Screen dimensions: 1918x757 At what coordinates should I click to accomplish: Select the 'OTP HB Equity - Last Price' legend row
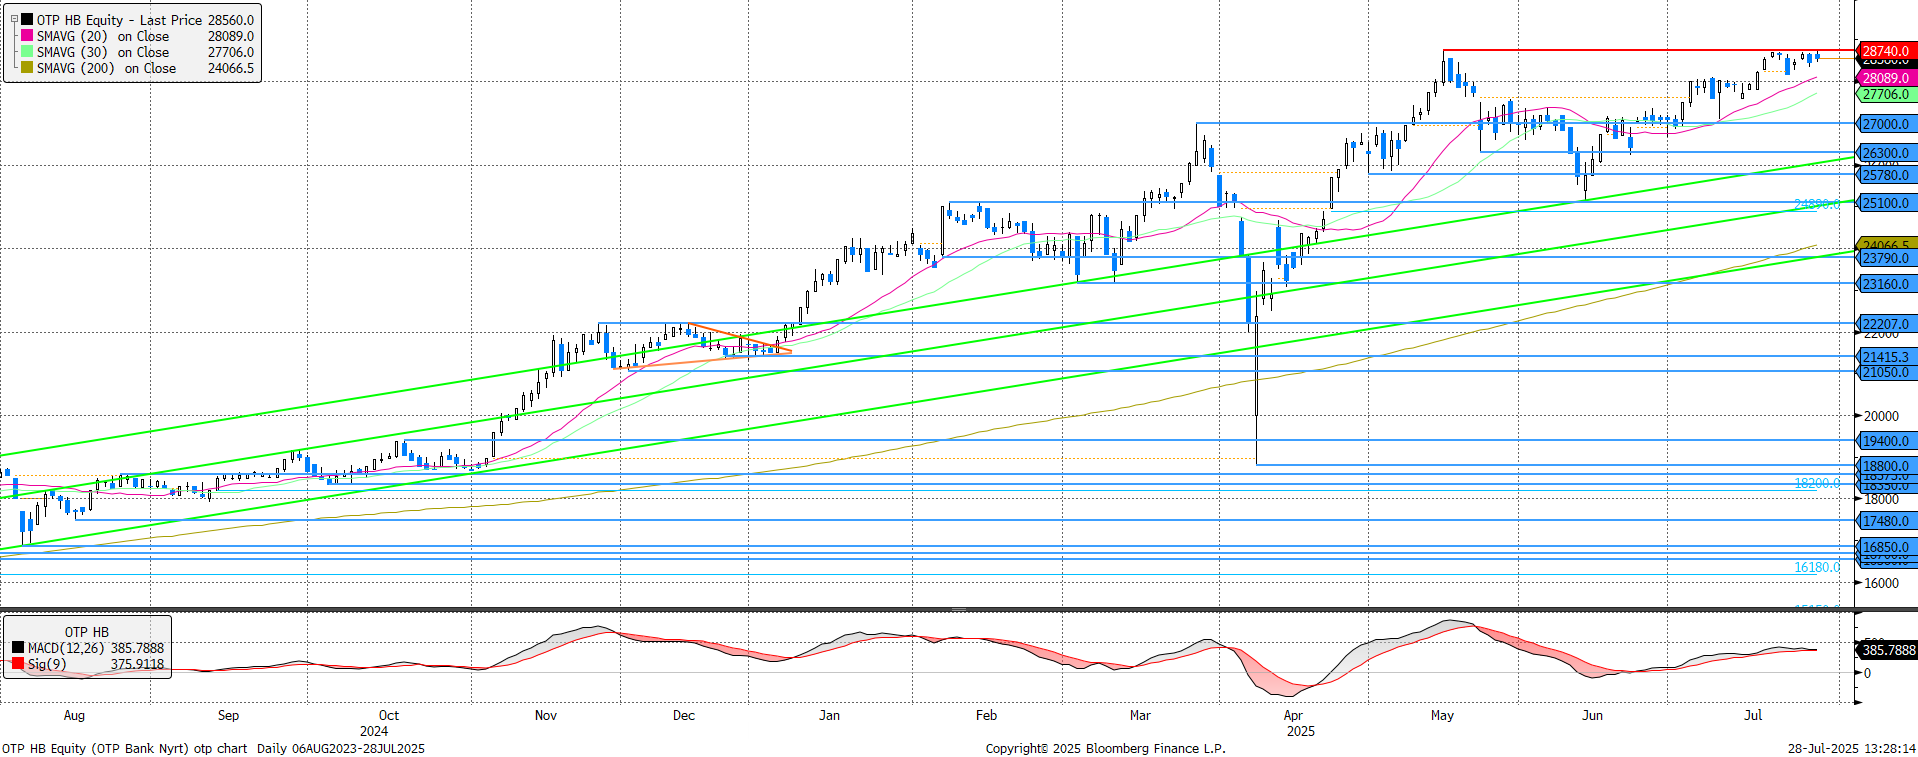pyautogui.click(x=137, y=19)
